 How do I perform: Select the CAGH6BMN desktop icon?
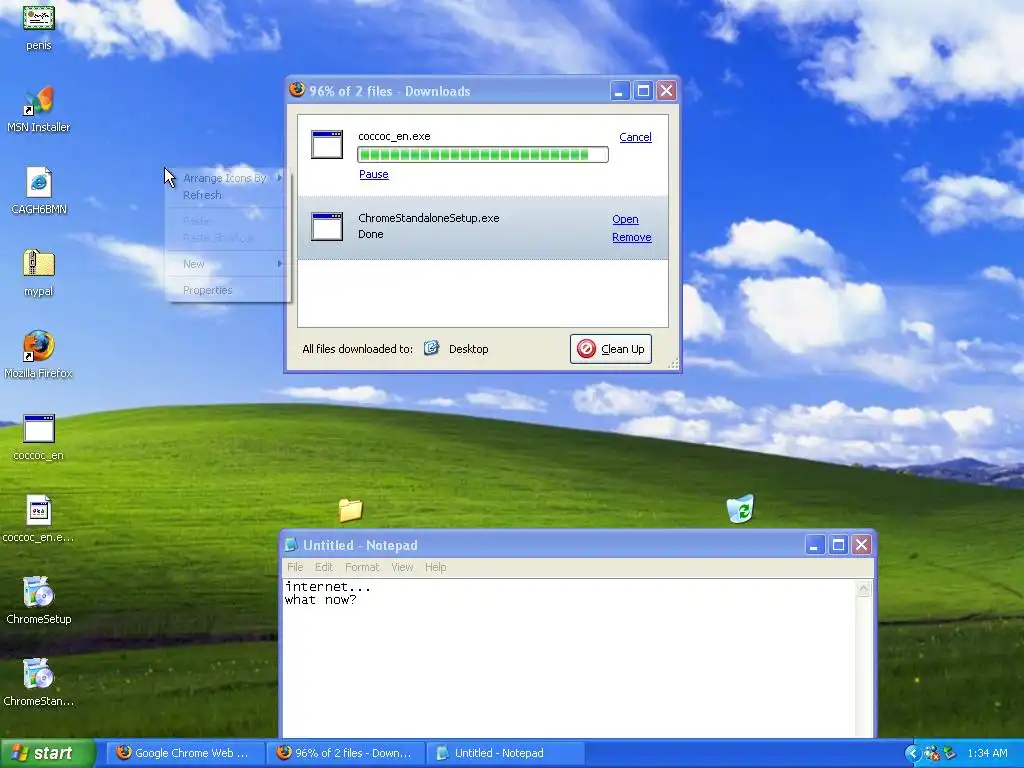(x=39, y=191)
